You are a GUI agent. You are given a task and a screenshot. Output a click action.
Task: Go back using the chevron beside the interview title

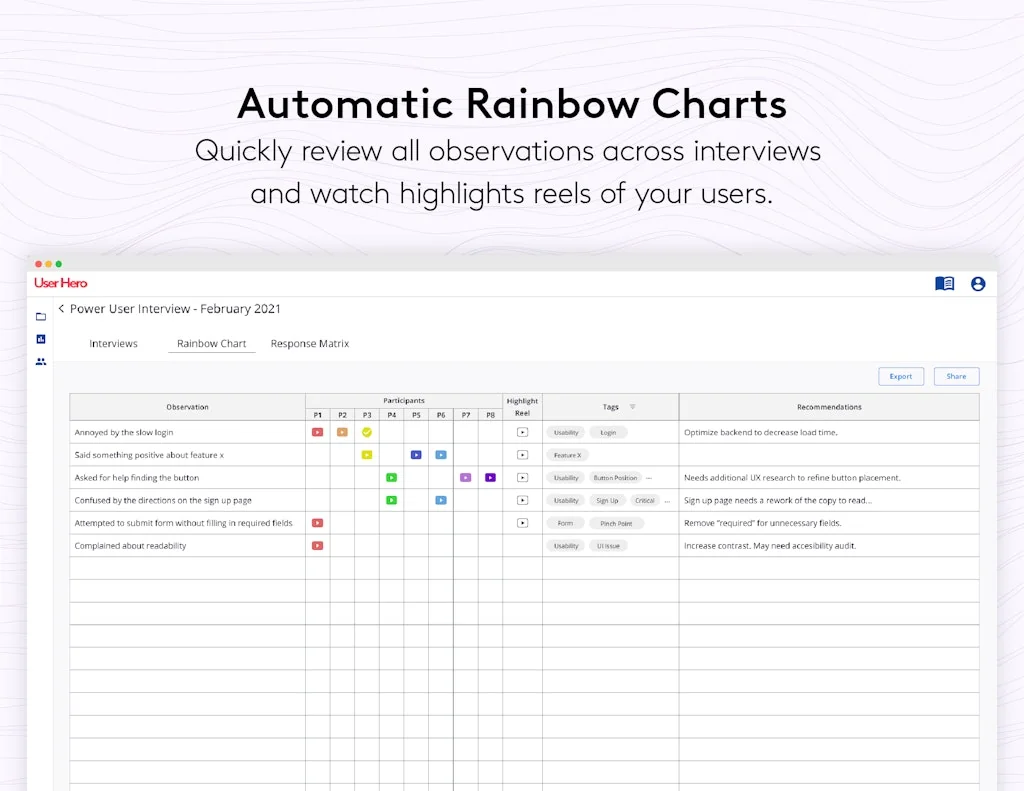(x=61, y=309)
